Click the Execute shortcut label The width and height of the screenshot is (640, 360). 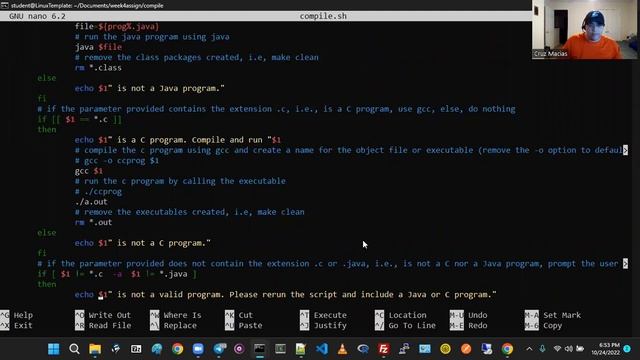point(330,315)
